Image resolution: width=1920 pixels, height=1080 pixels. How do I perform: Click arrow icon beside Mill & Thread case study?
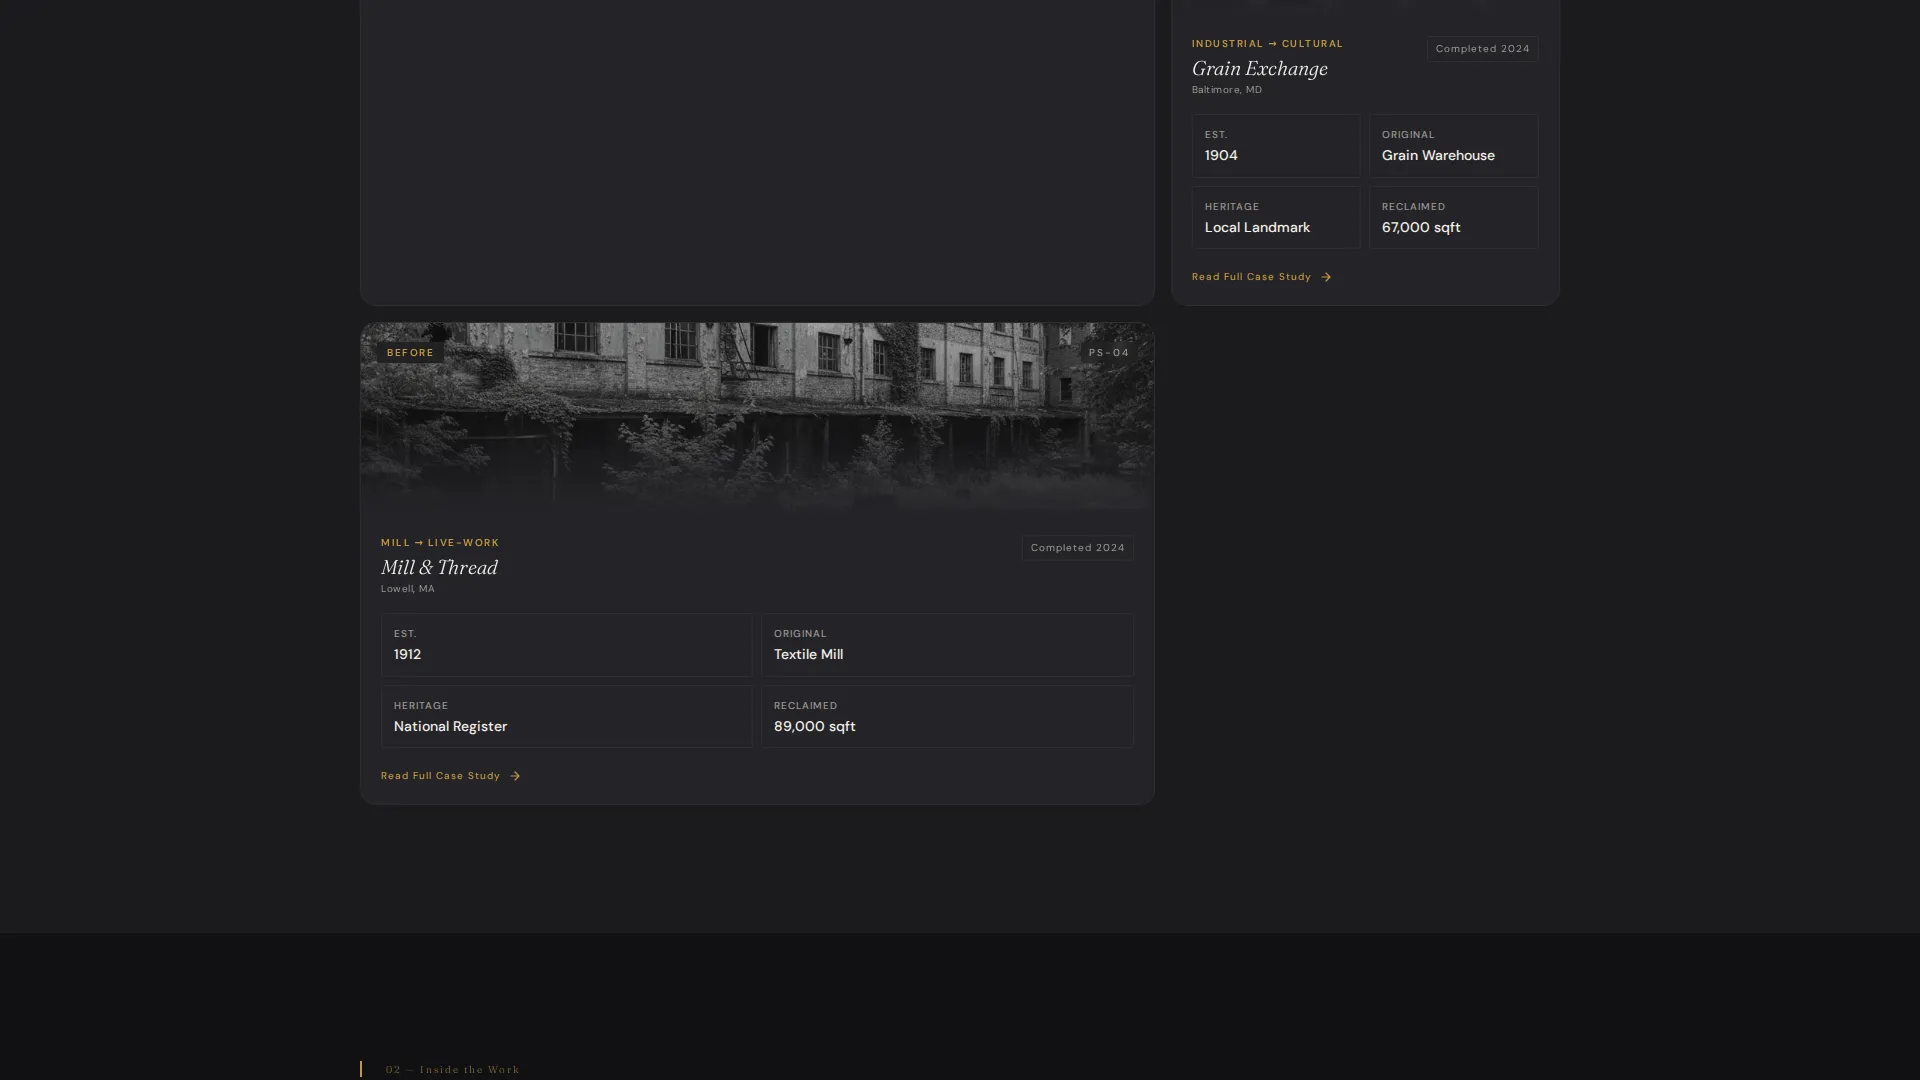[515, 776]
